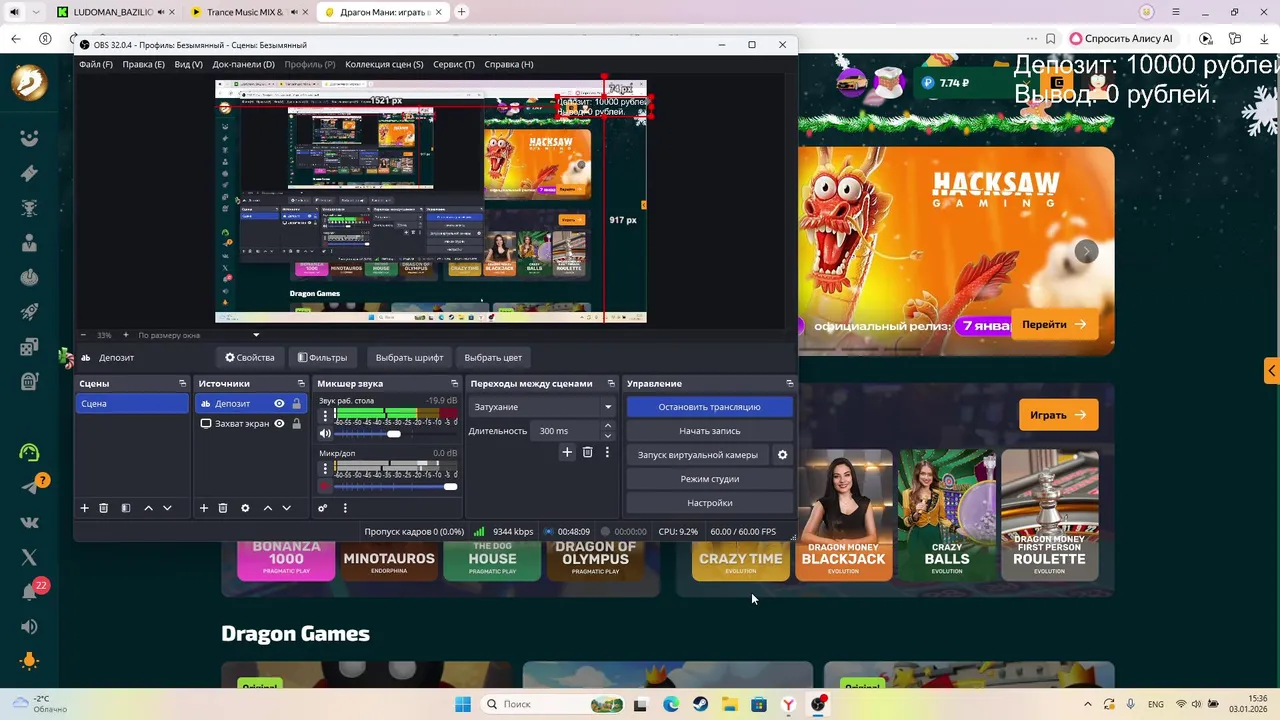Move the scene down with arrow icon

coord(167,508)
